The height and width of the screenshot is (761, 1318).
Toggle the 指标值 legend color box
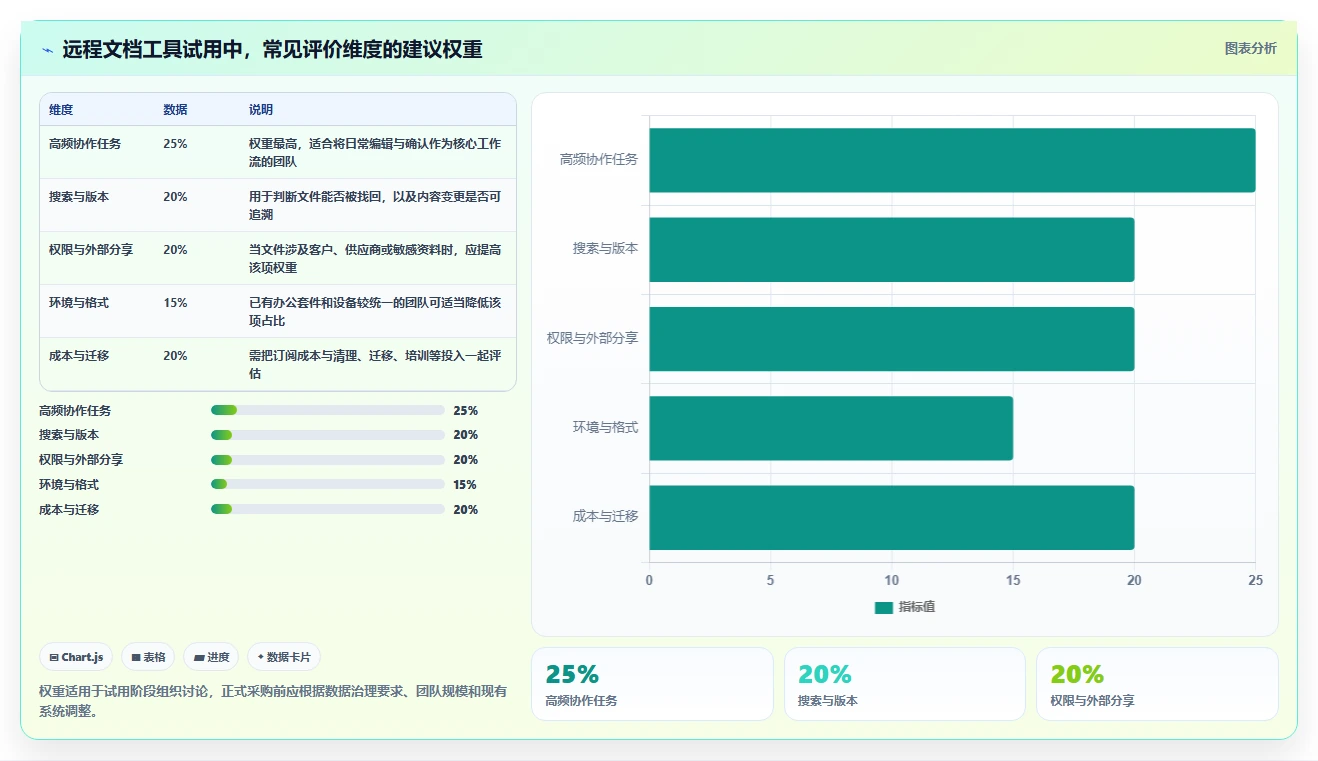click(x=883, y=607)
